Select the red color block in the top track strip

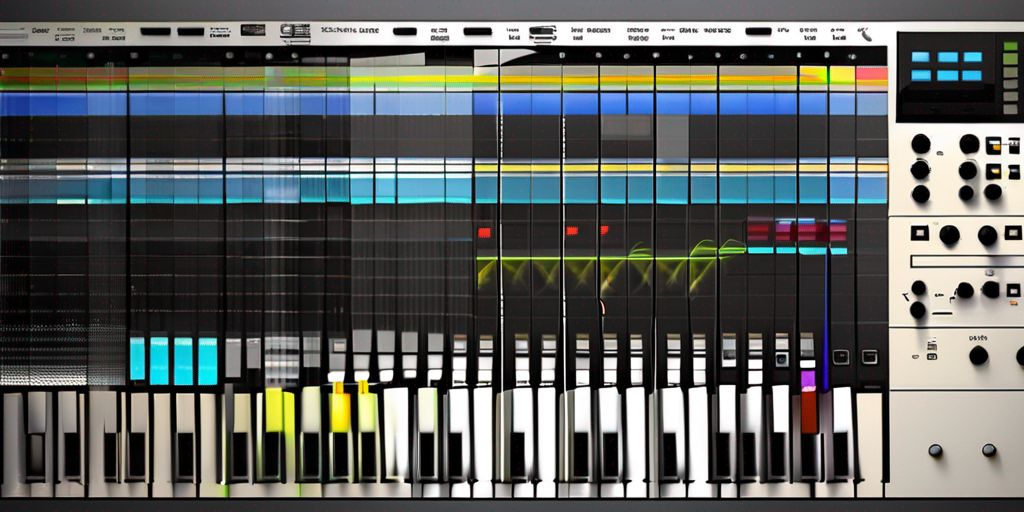[871, 76]
